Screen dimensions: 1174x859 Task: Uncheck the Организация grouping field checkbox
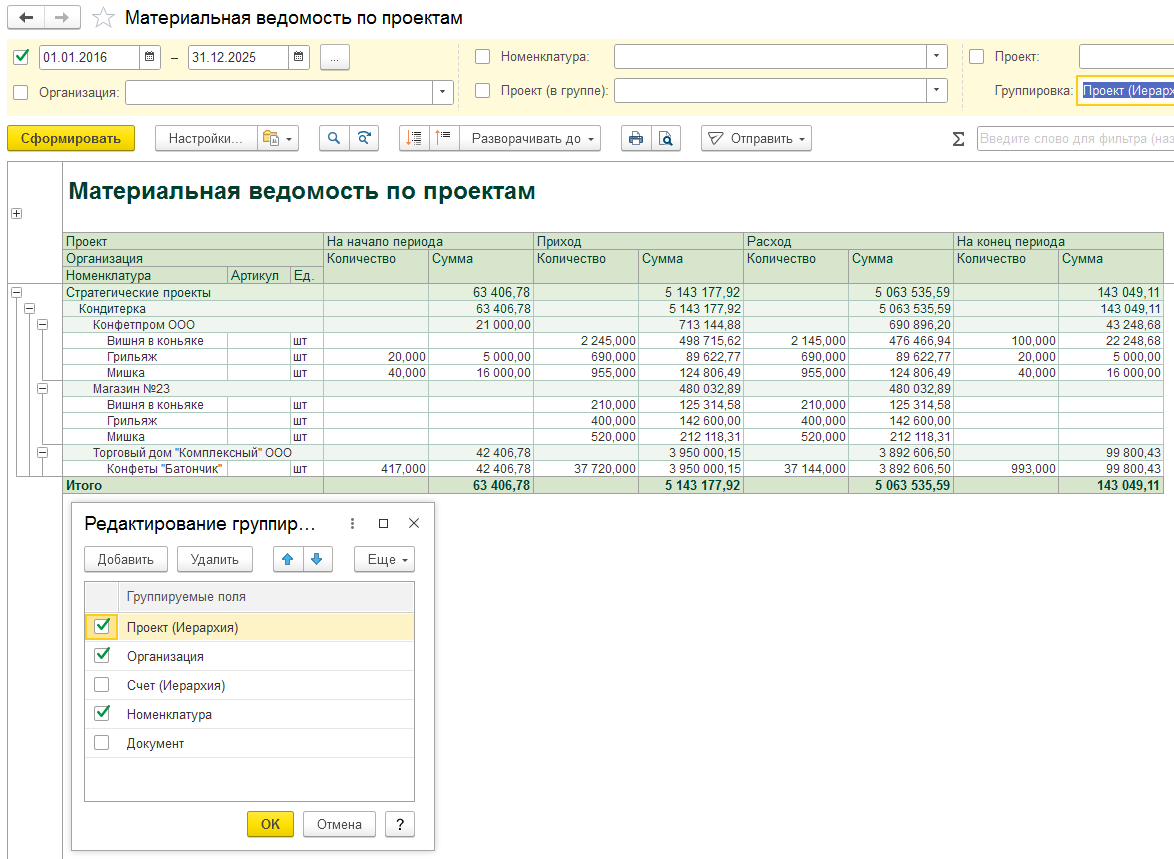(101, 656)
